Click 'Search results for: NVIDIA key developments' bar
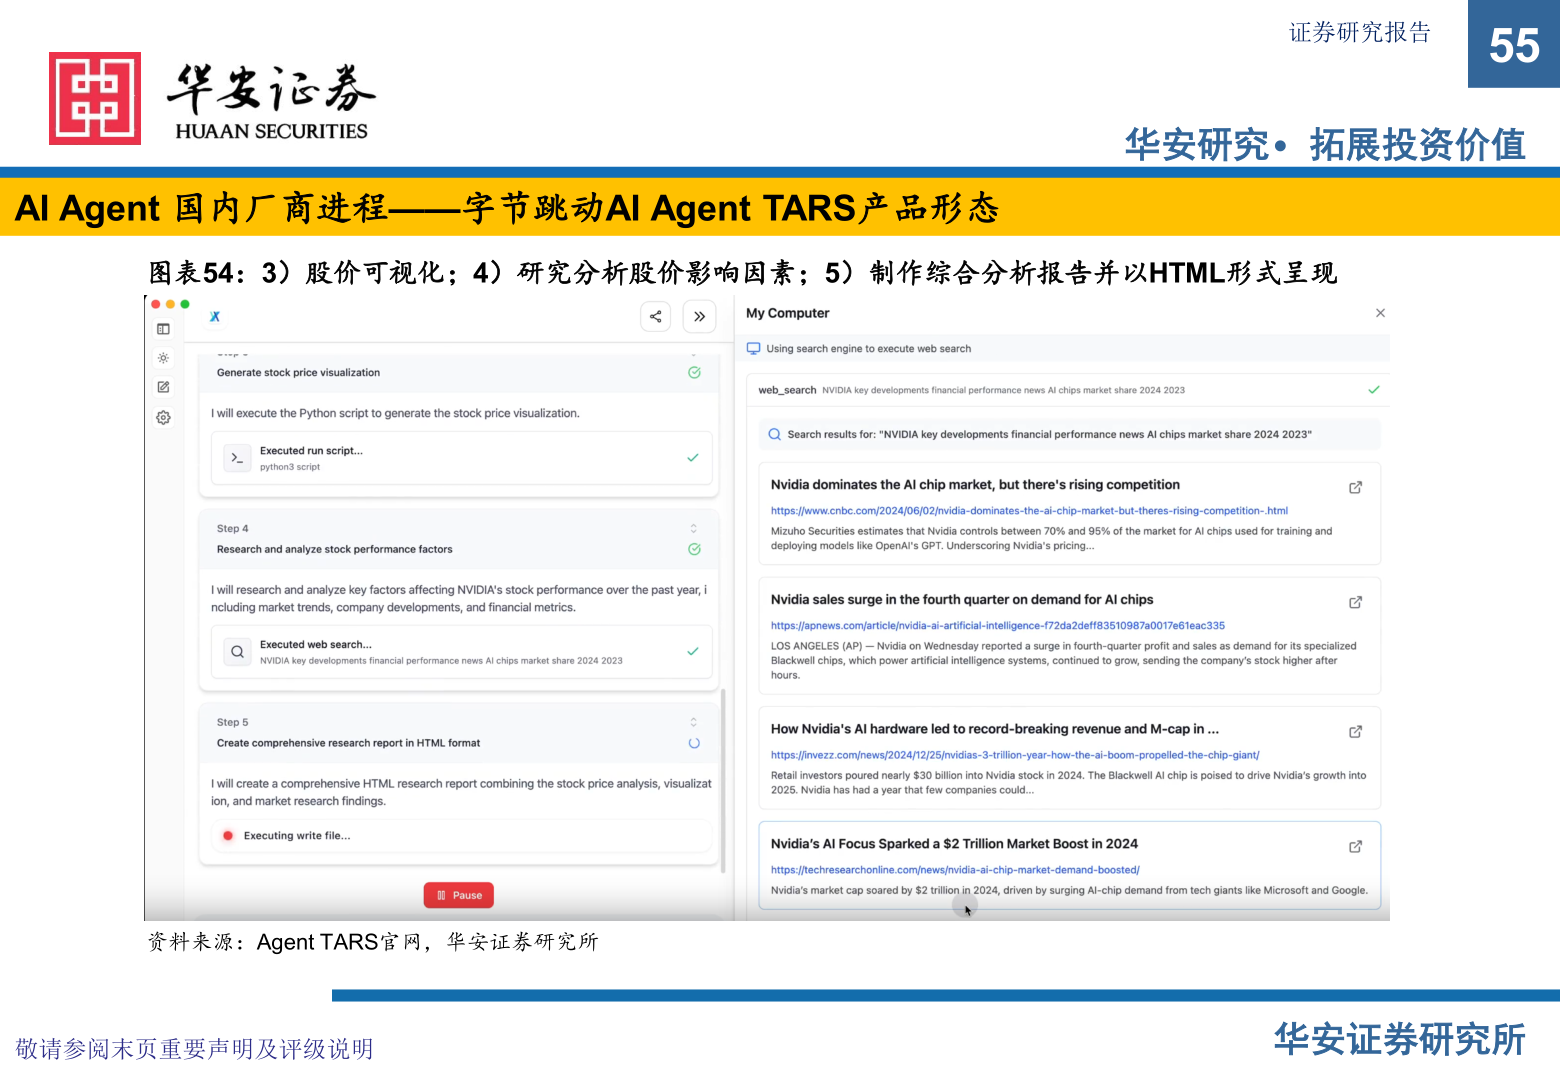The height and width of the screenshot is (1080, 1560). [x=1070, y=434]
